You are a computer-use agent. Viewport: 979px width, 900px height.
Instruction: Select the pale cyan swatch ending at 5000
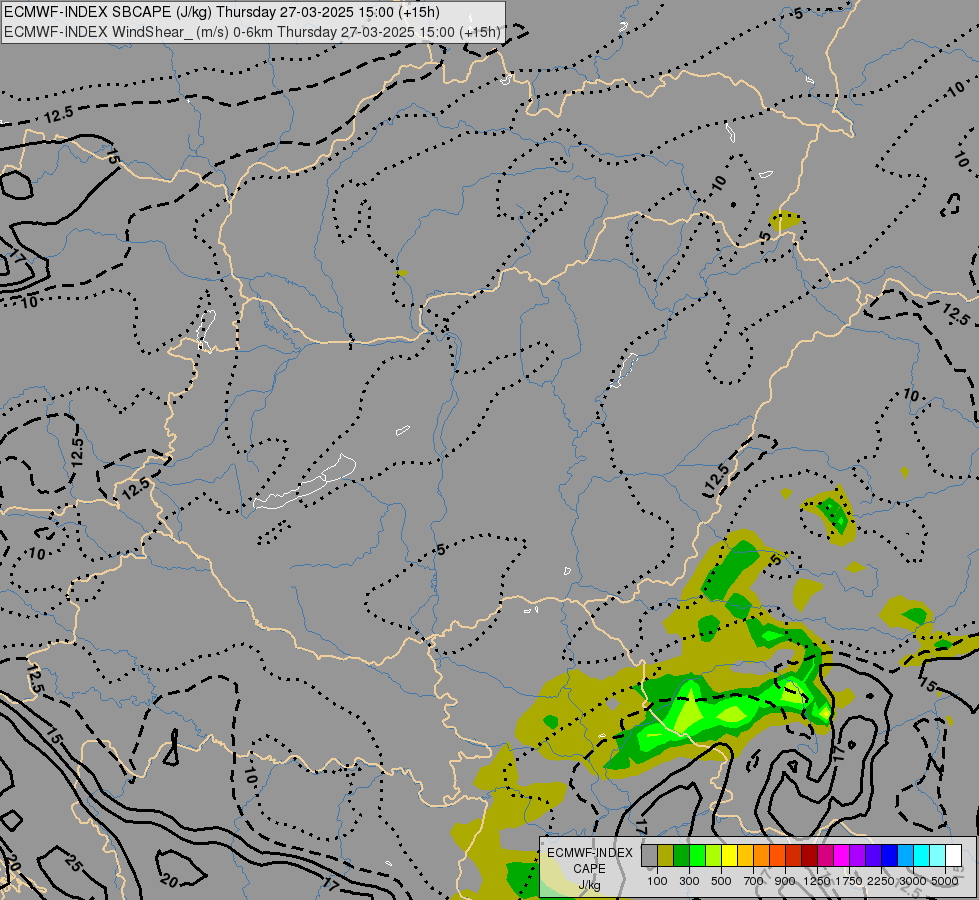coord(937,856)
